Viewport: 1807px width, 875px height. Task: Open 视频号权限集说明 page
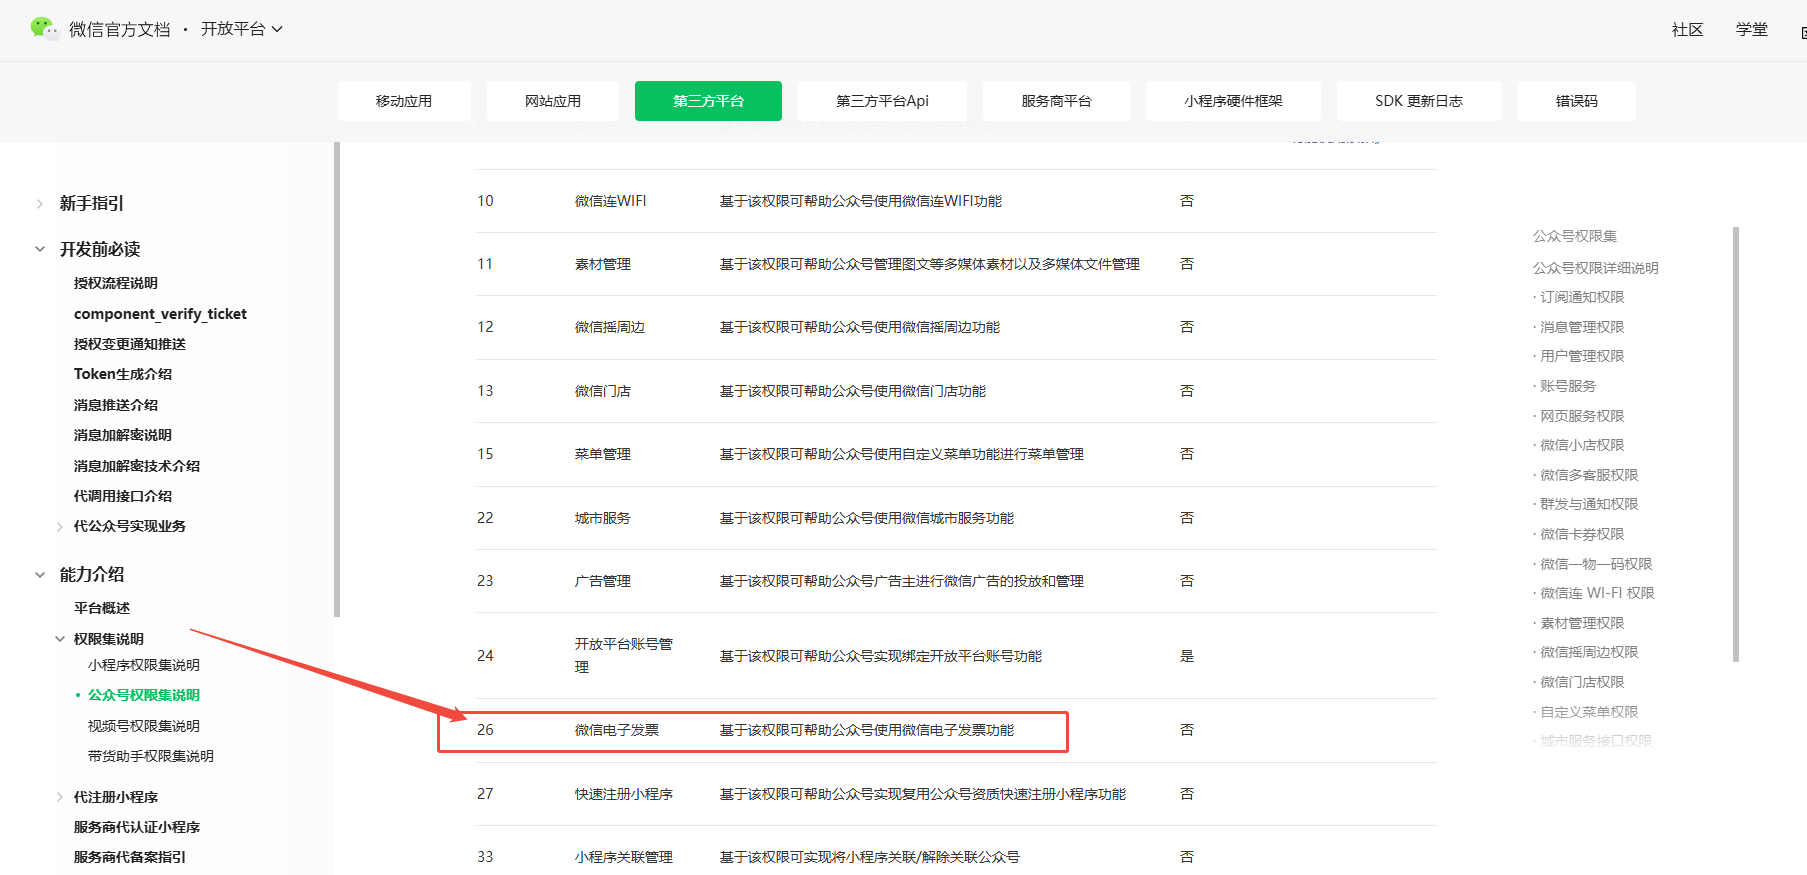[x=144, y=726]
